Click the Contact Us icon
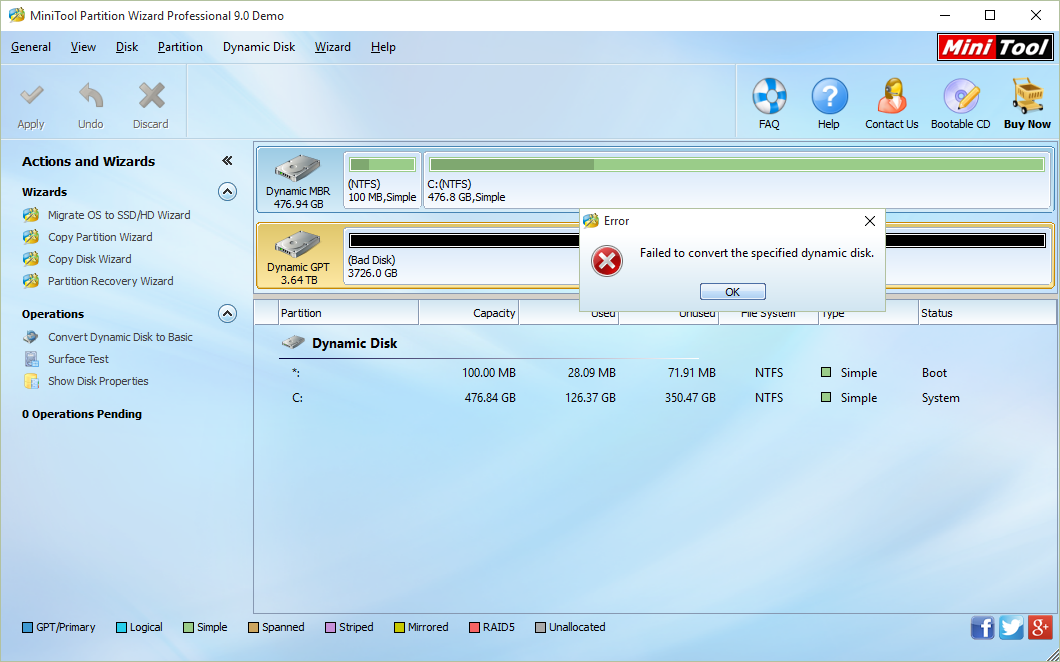 pyautogui.click(x=892, y=96)
